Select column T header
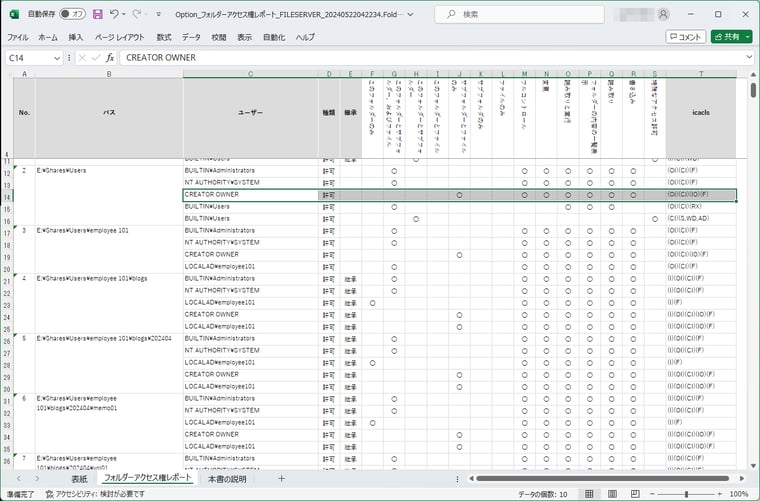Image resolution: width=760 pixels, height=501 pixels. point(701,74)
